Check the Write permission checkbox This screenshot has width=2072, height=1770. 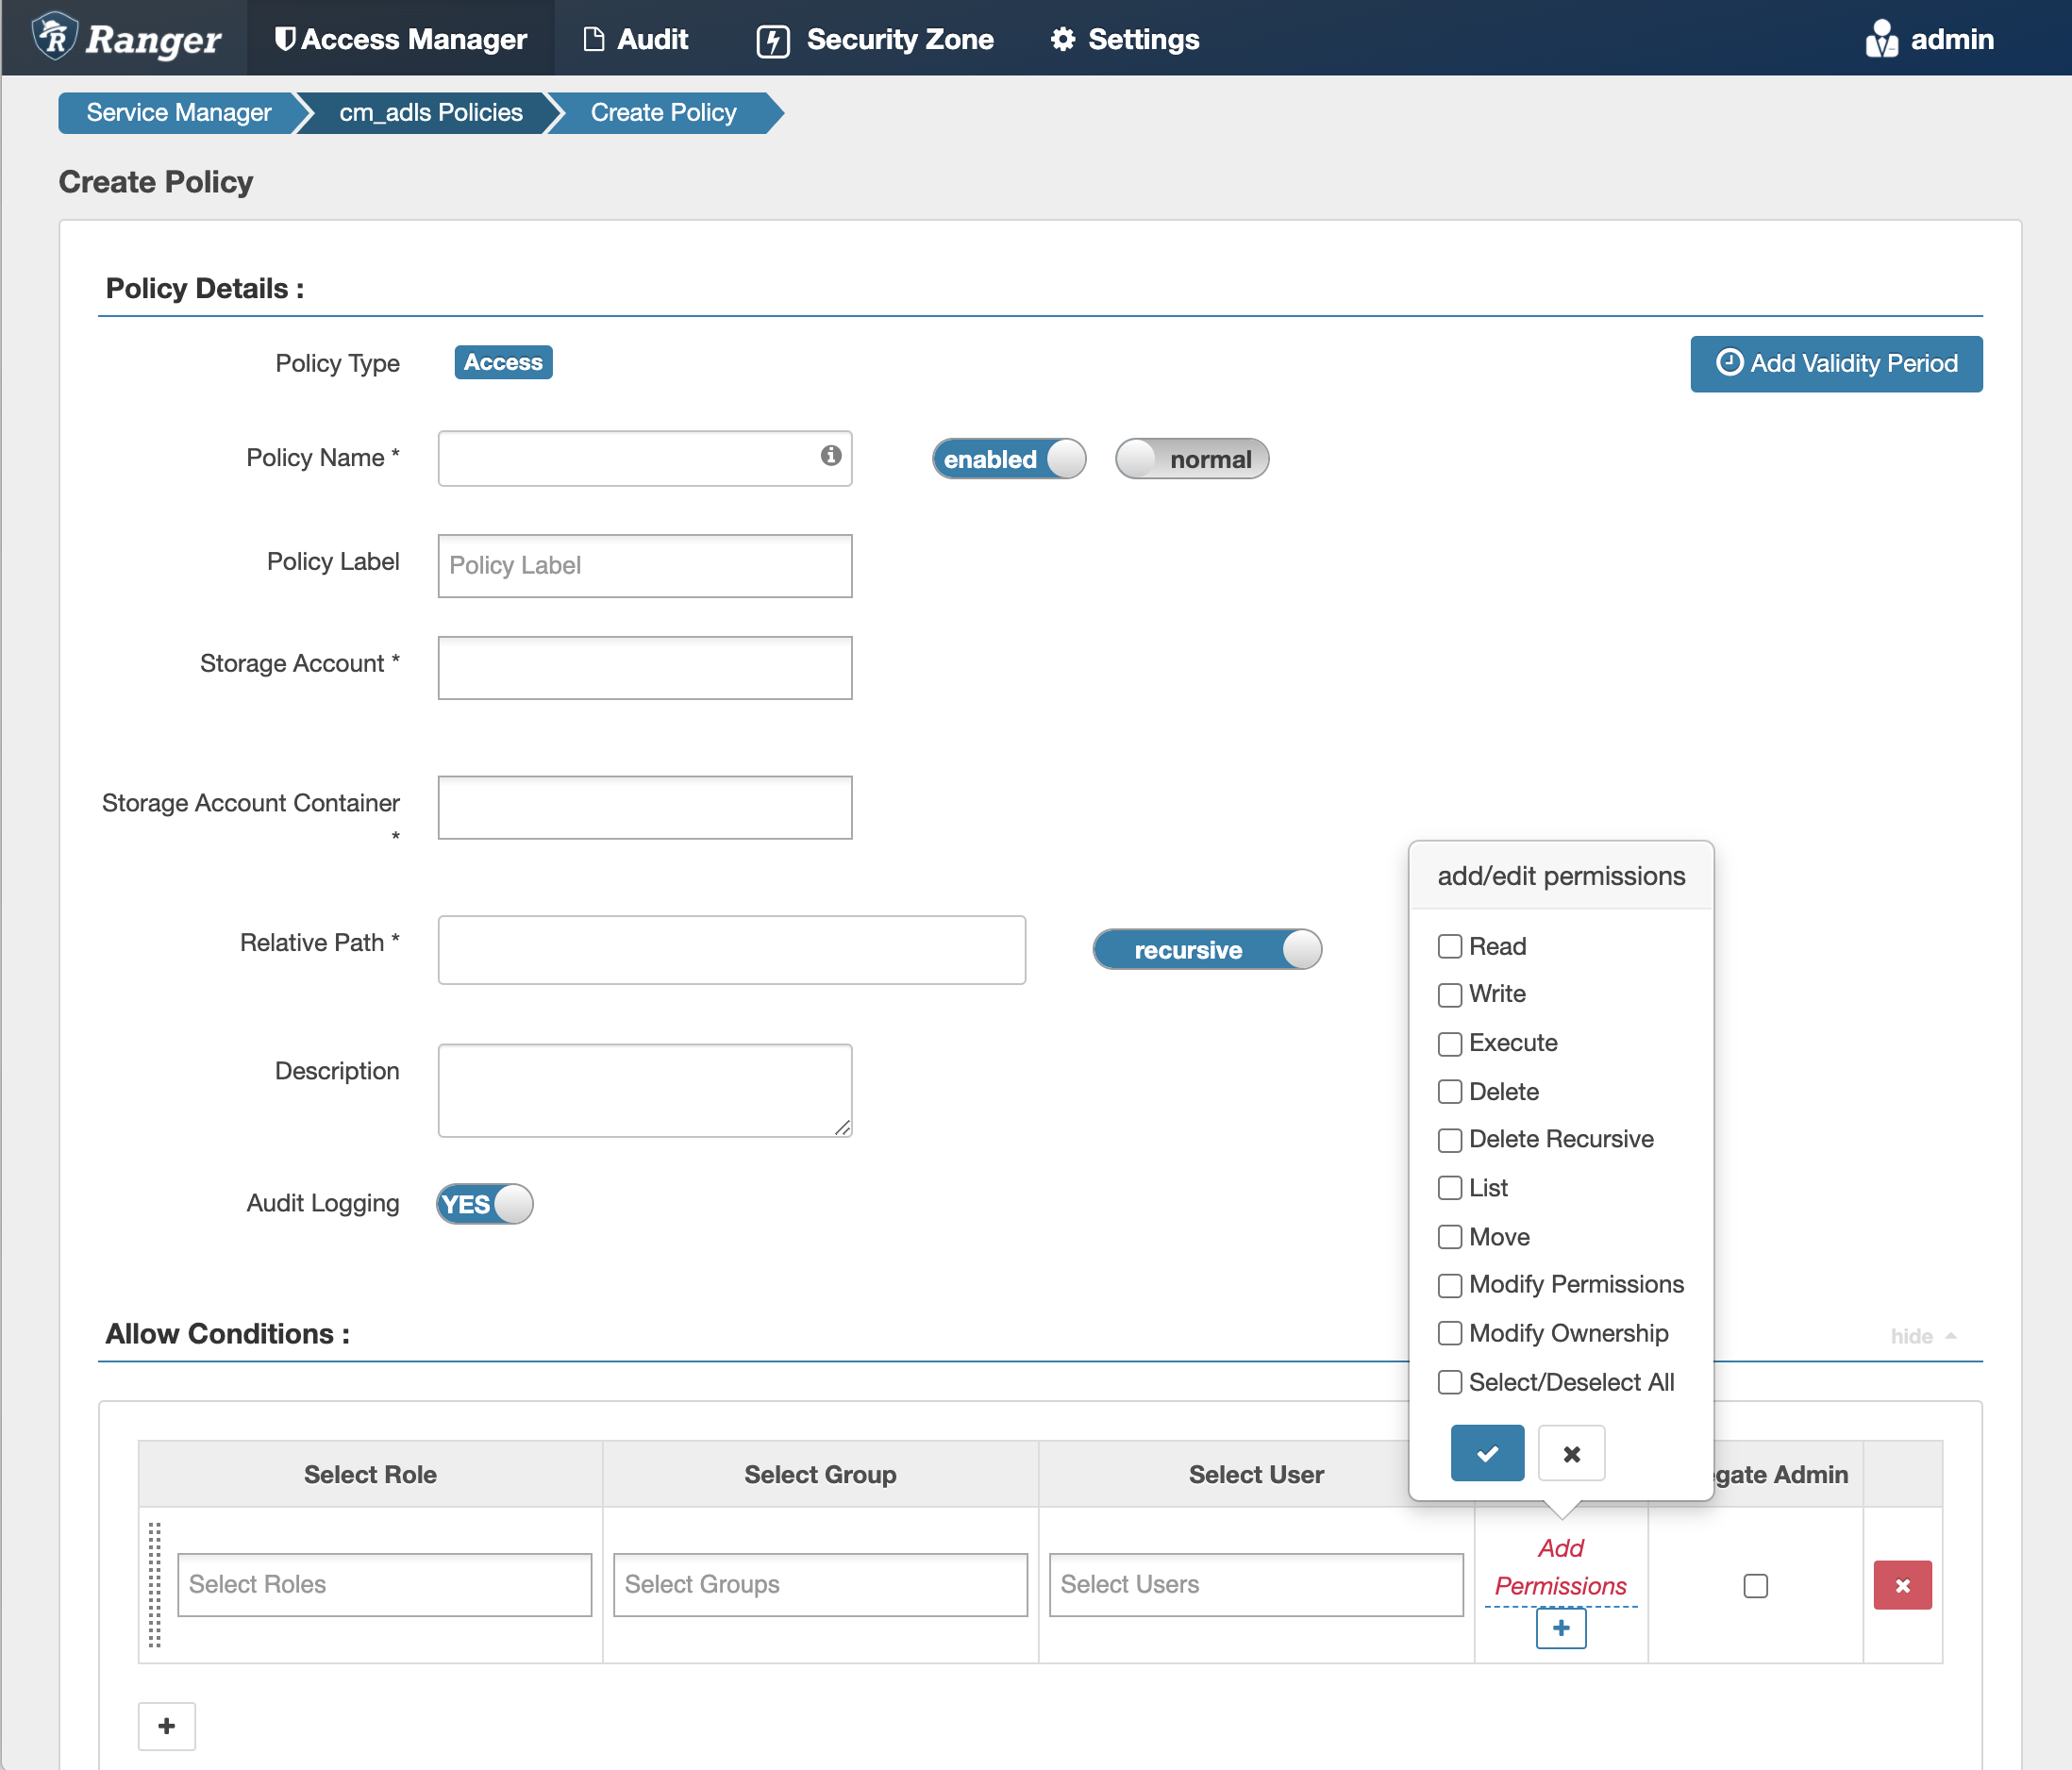click(1446, 995)
